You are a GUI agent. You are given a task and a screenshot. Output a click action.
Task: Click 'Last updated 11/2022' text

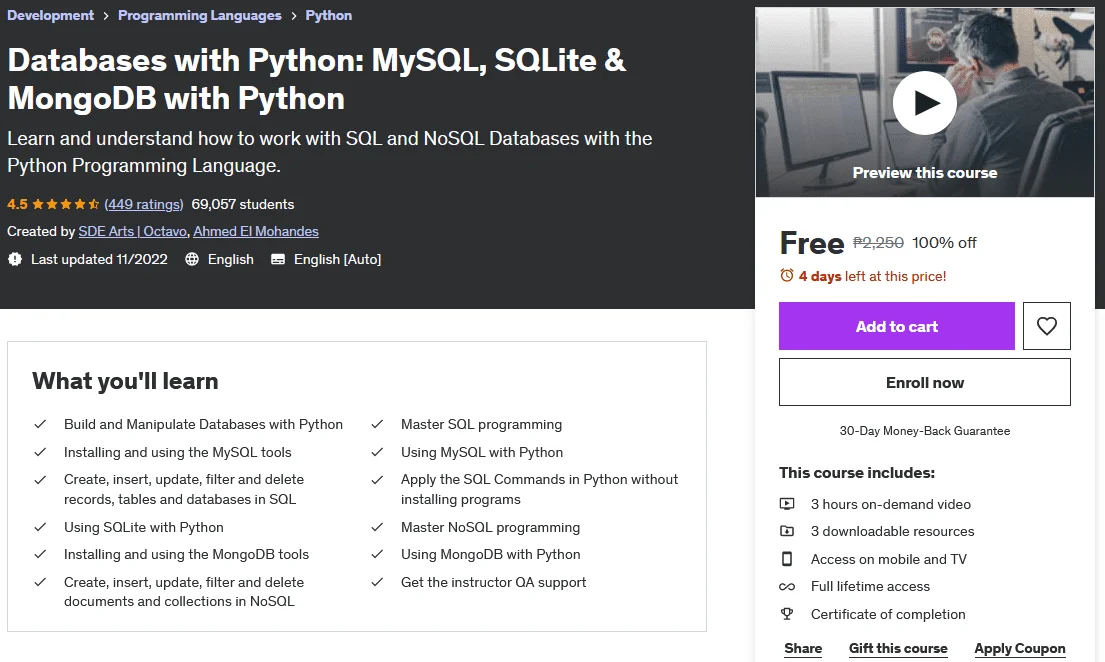(x=99, y=259)
